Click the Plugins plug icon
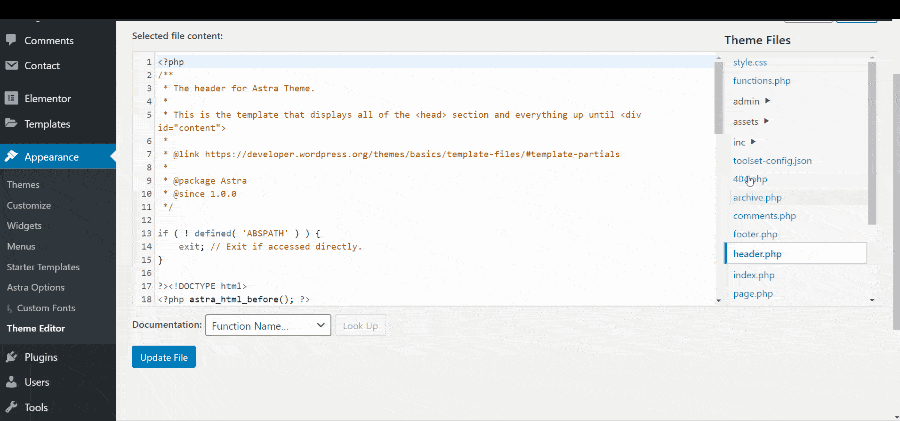Screen dimensions: 900x421 tap(11, 357)
